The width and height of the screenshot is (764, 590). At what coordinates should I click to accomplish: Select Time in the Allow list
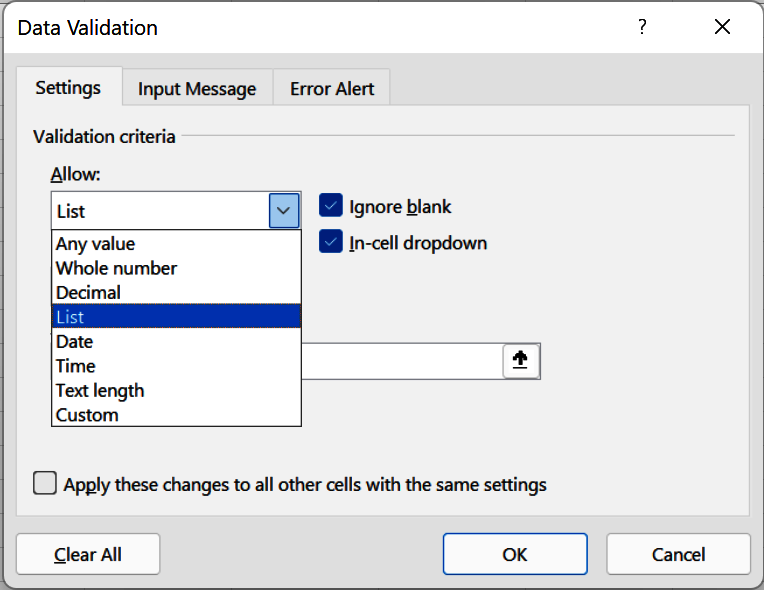pos(75,366)
